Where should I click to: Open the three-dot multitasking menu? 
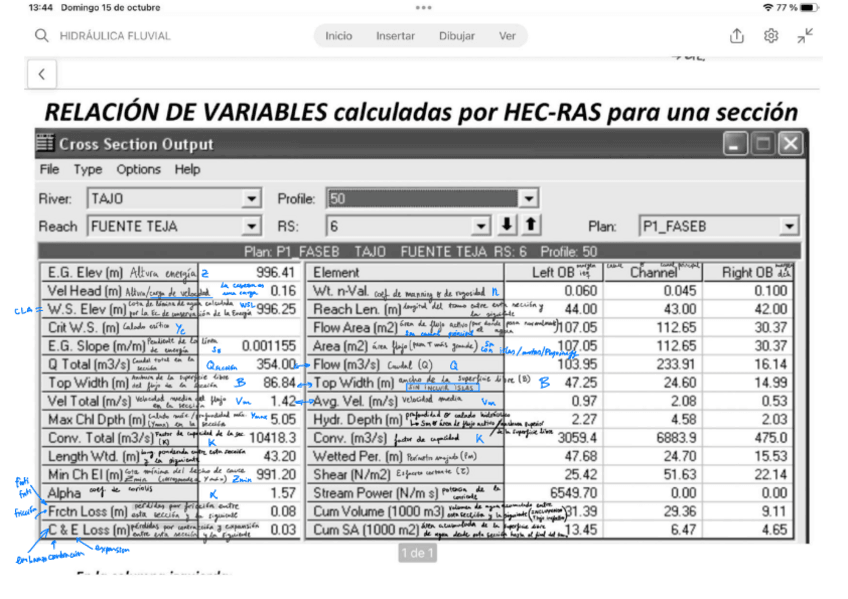tap(423, 8)
